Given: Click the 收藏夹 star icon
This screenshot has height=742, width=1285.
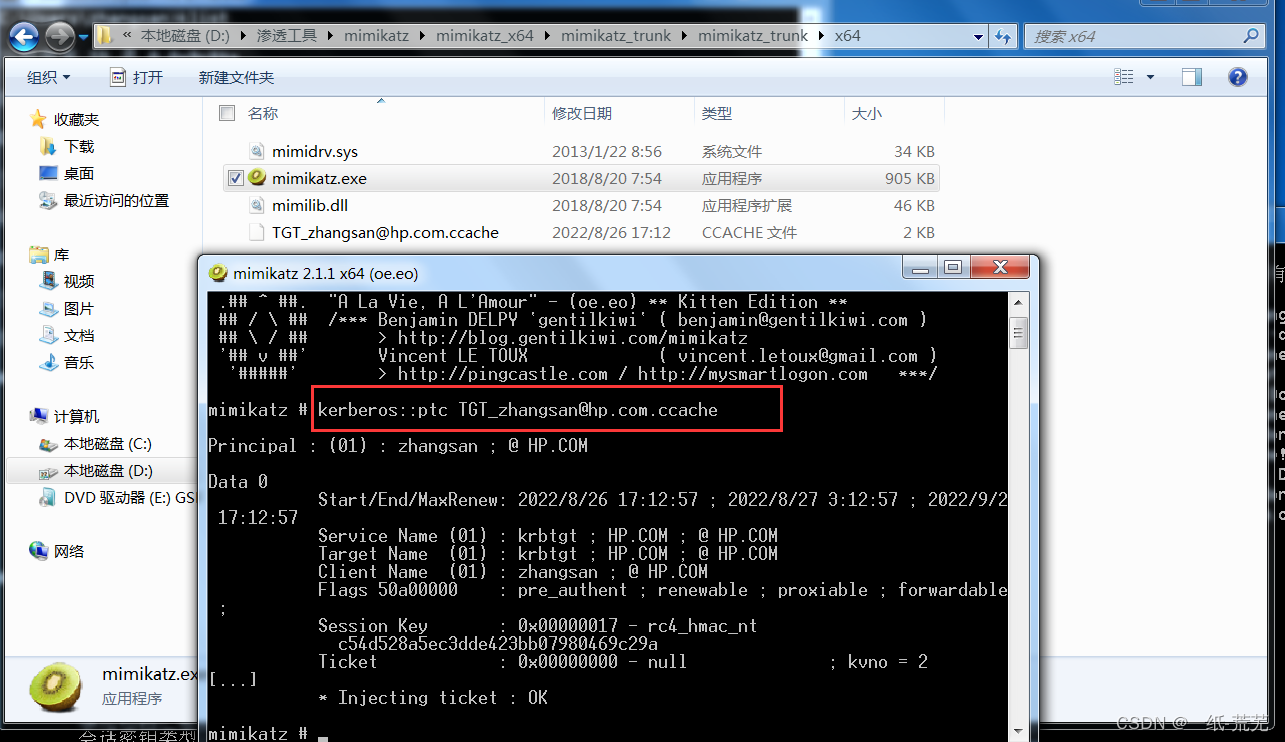Looking at the screenshot, I should 38,119.
